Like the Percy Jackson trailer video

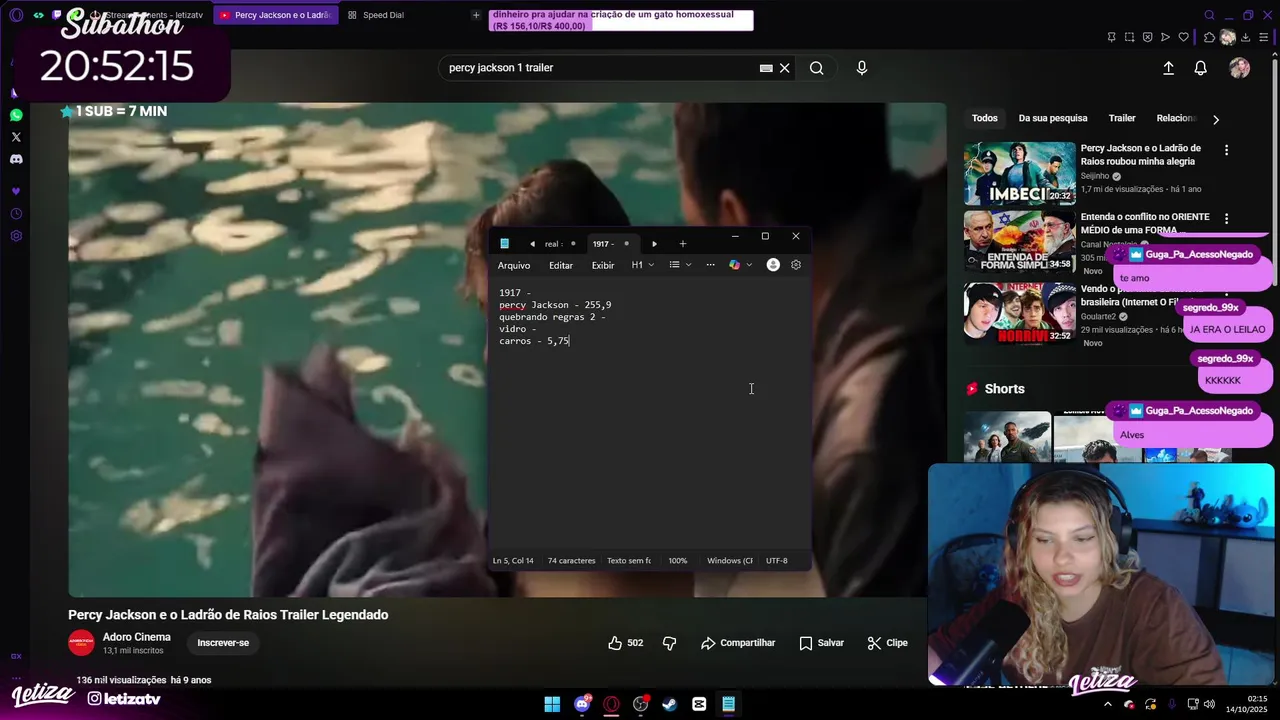(625, 643)
